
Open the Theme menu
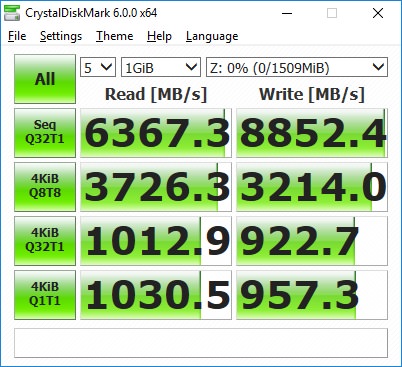pyautogui.click(x=115, y=36)
